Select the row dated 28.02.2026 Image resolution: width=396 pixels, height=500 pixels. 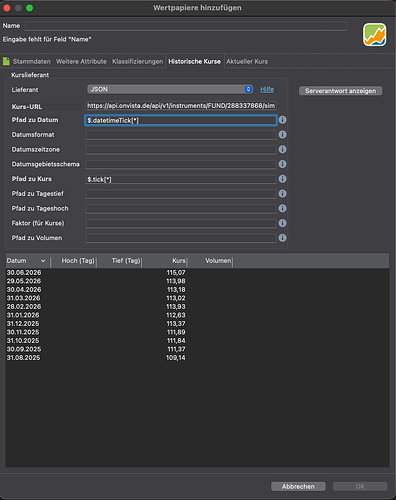197,307
